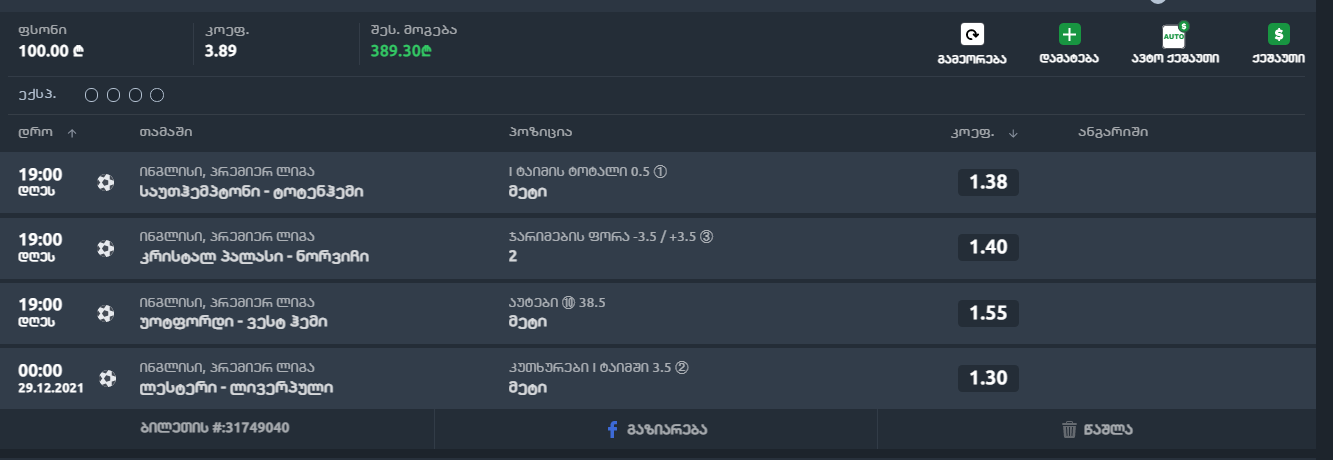Click soccer ball icon beside უოტფორდი - ვესტ ჰემი
The width and height of the screenshot is (1333, 460).
coord(105,313)
